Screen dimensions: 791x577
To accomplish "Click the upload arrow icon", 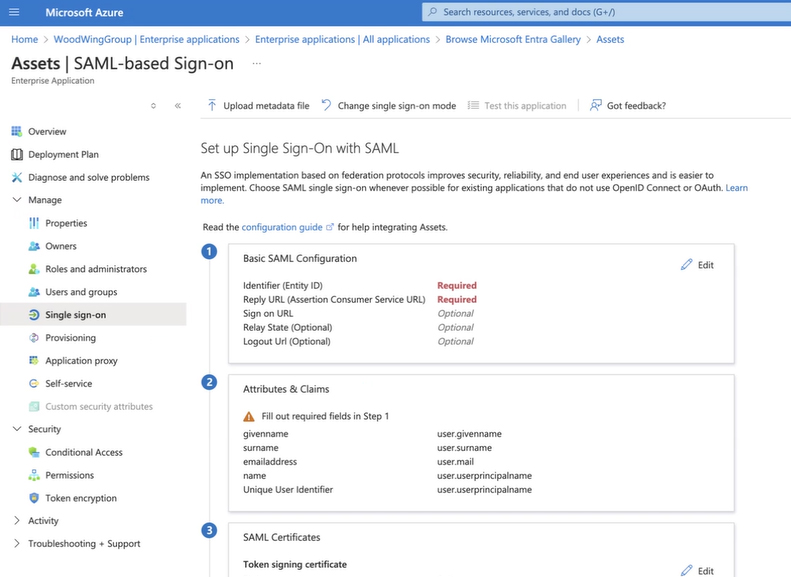I will pos(212,105).
